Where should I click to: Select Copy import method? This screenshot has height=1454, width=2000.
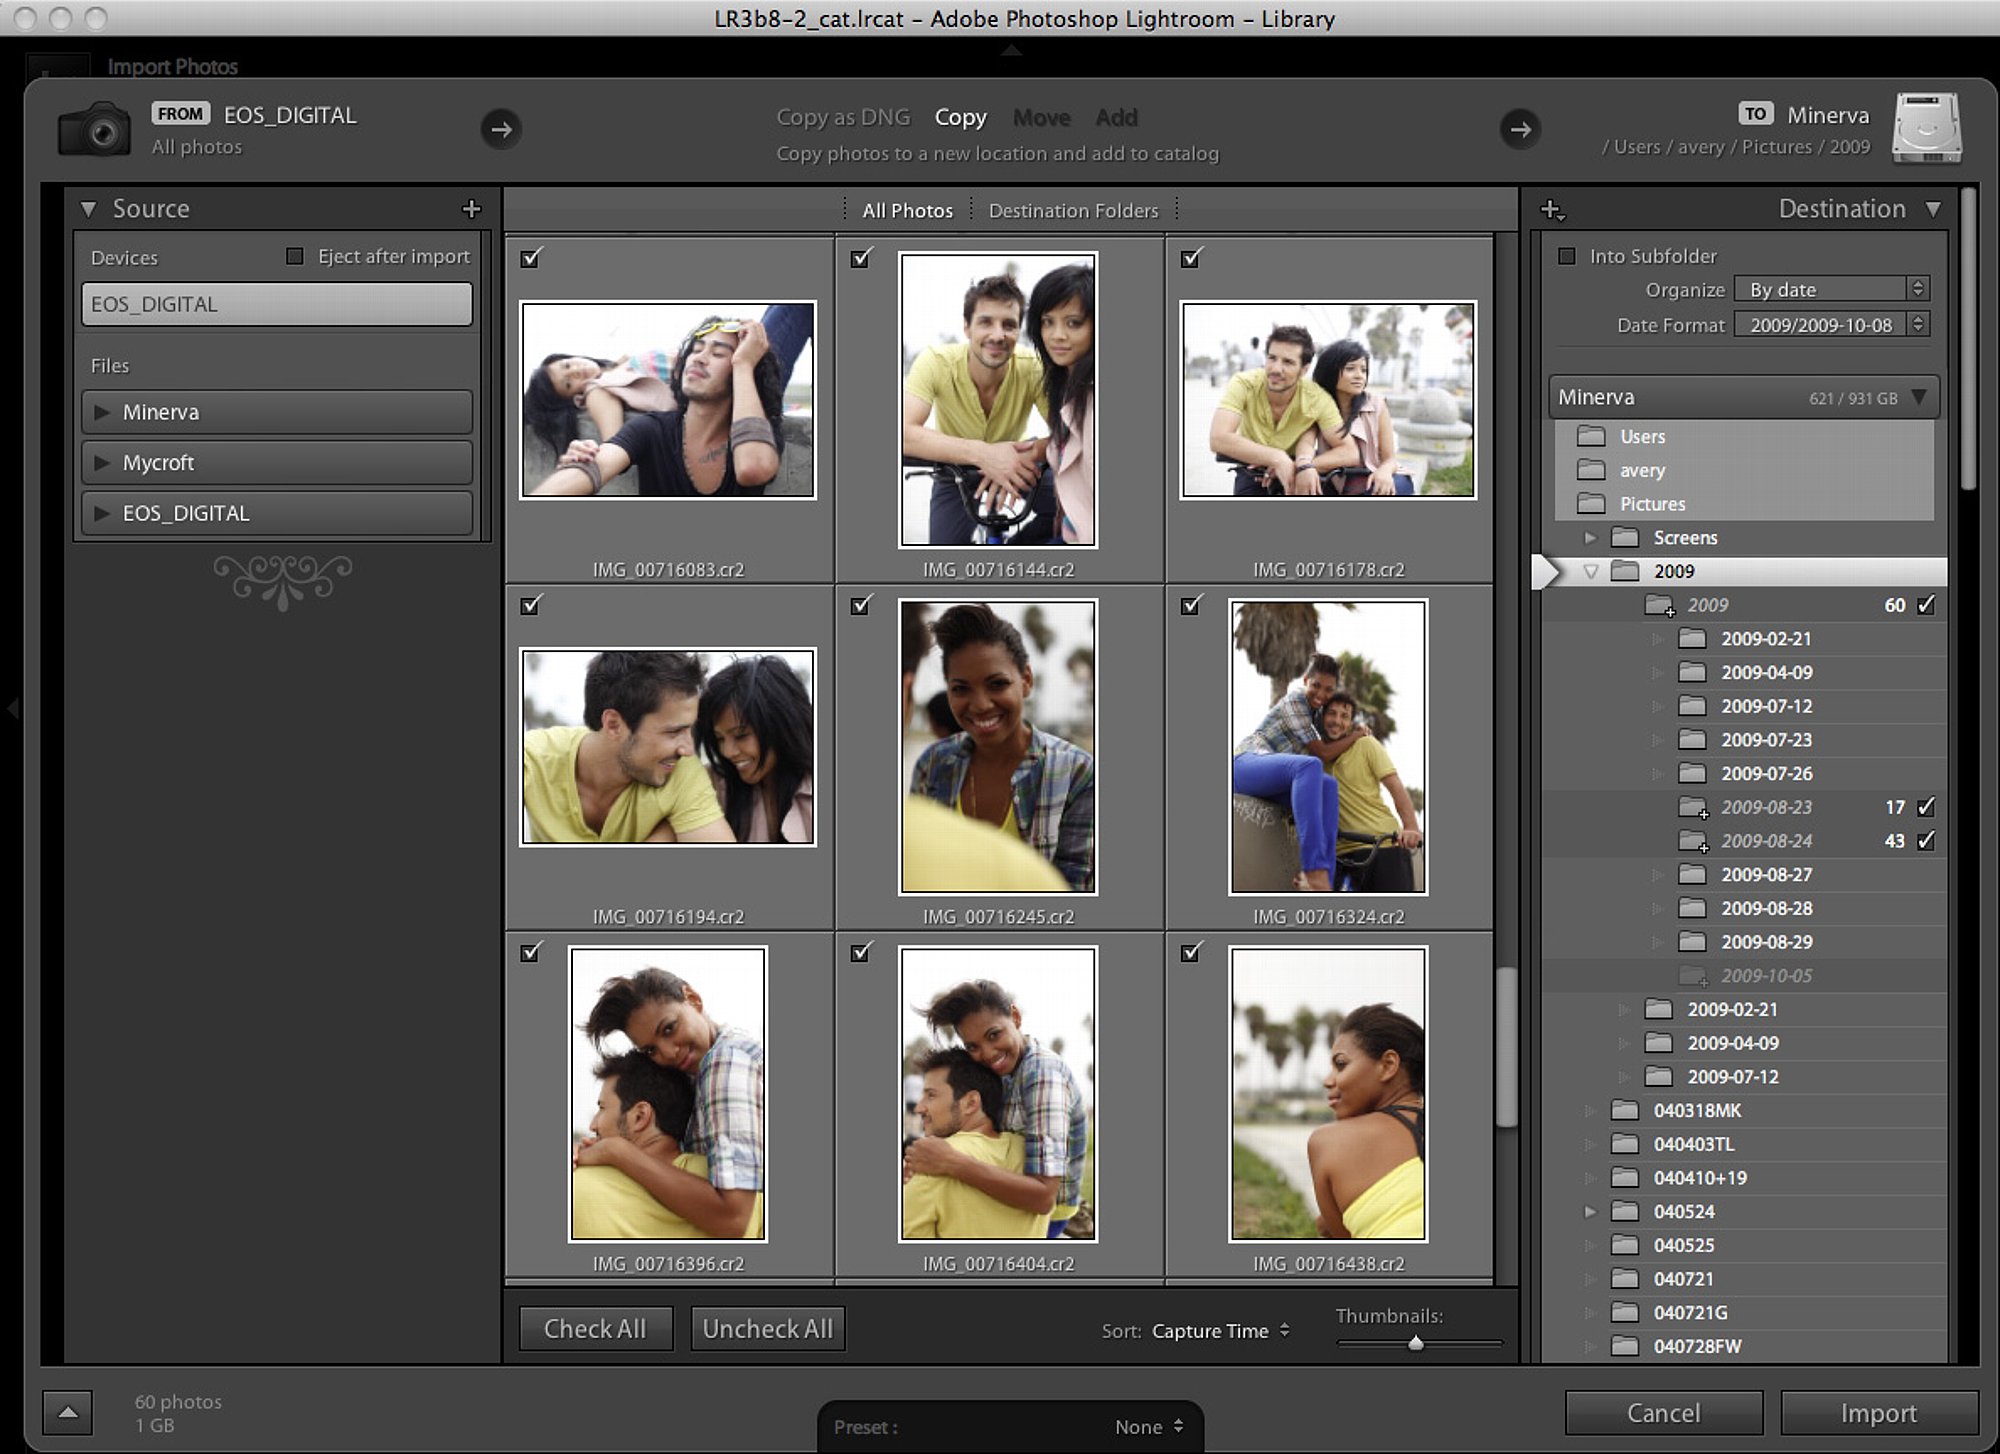coord(960,117)
